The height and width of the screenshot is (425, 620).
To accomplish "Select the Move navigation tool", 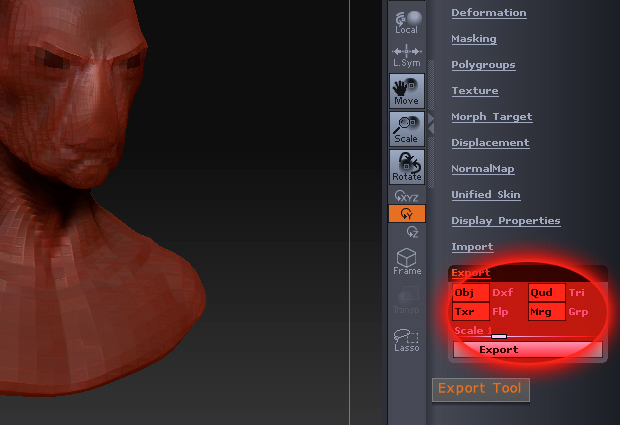I will pyautogui.click(x=406, y=91).
